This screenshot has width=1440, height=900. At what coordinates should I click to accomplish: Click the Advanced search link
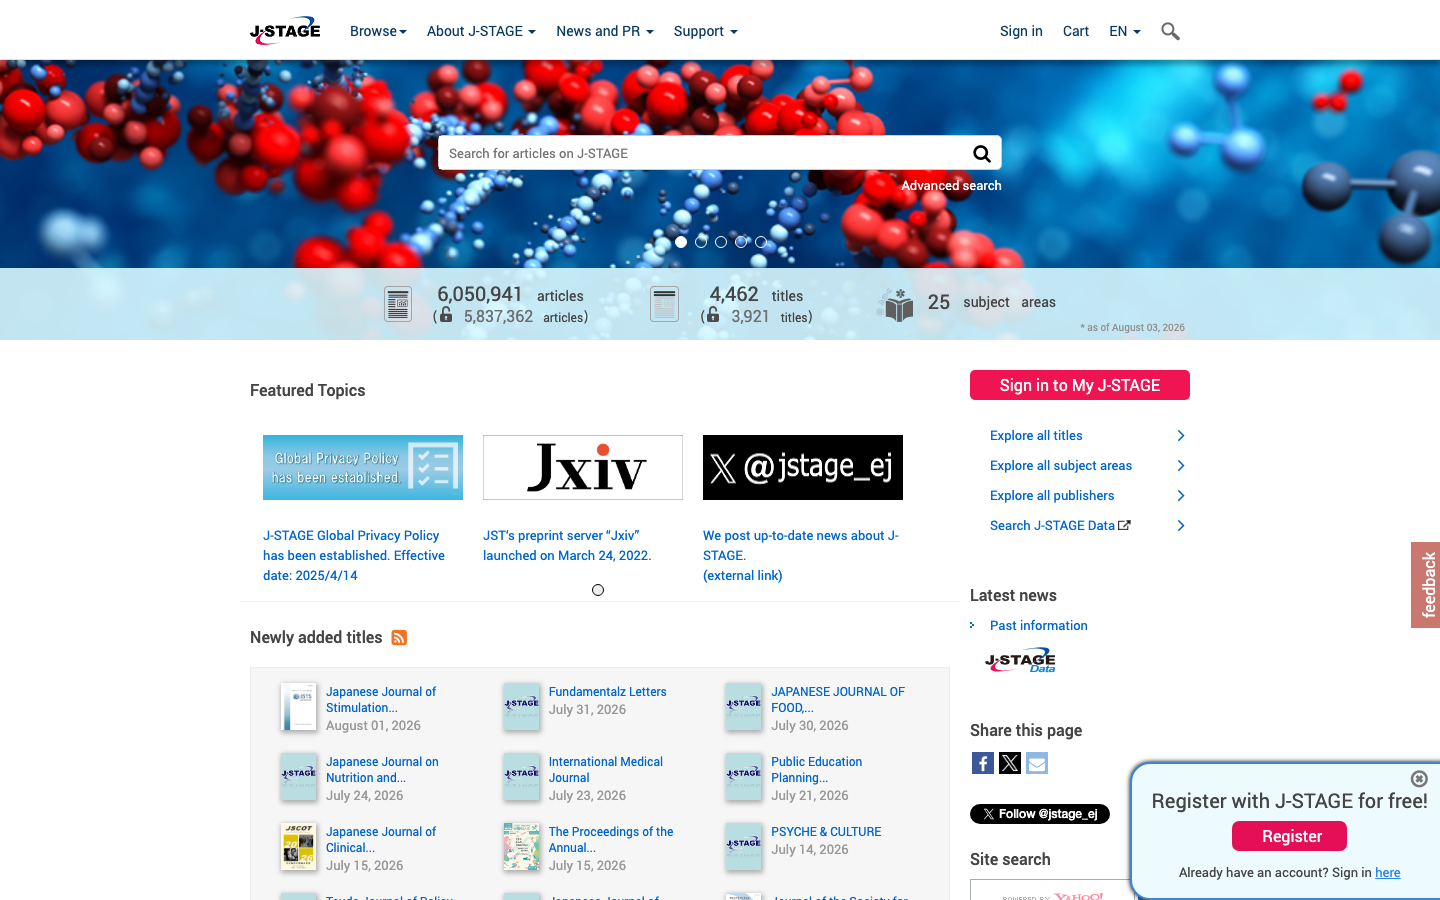(951, 186)
